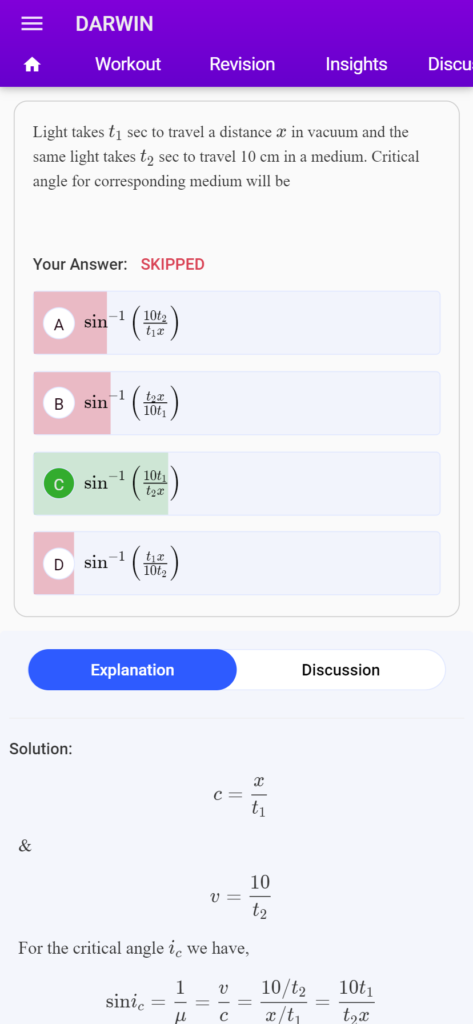Open the partially visible Discussion nav tab
Screen dimensions: 473x1024
pos(450,64)
